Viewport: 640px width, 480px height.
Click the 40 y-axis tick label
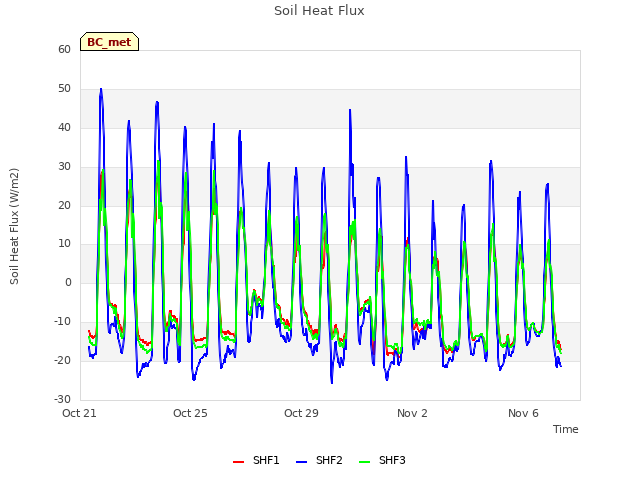64,127
